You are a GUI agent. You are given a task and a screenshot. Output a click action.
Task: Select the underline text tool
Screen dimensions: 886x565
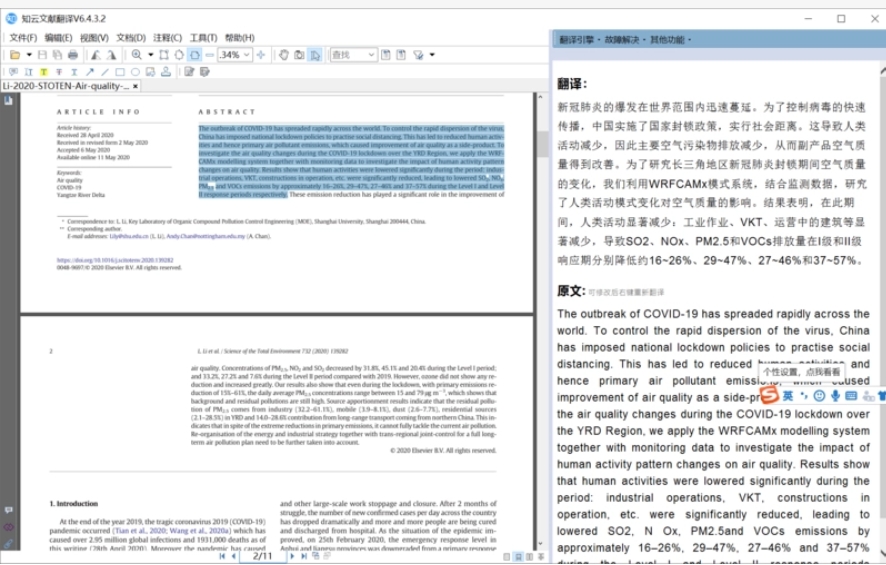click(74, 72)
